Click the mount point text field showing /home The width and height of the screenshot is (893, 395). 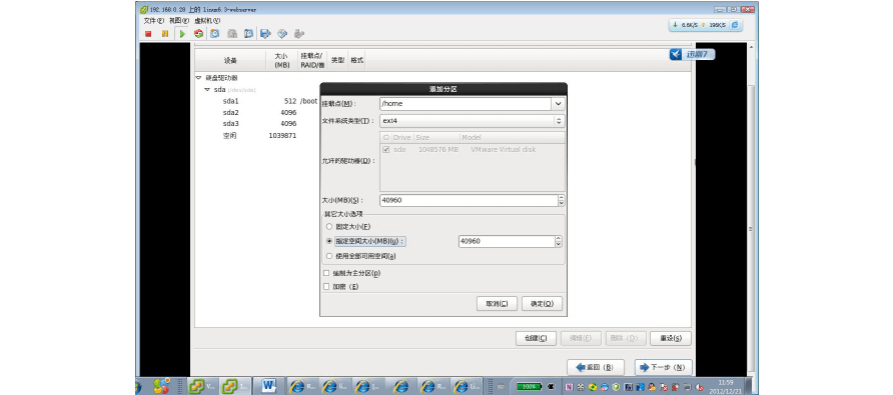pos(465,104)
